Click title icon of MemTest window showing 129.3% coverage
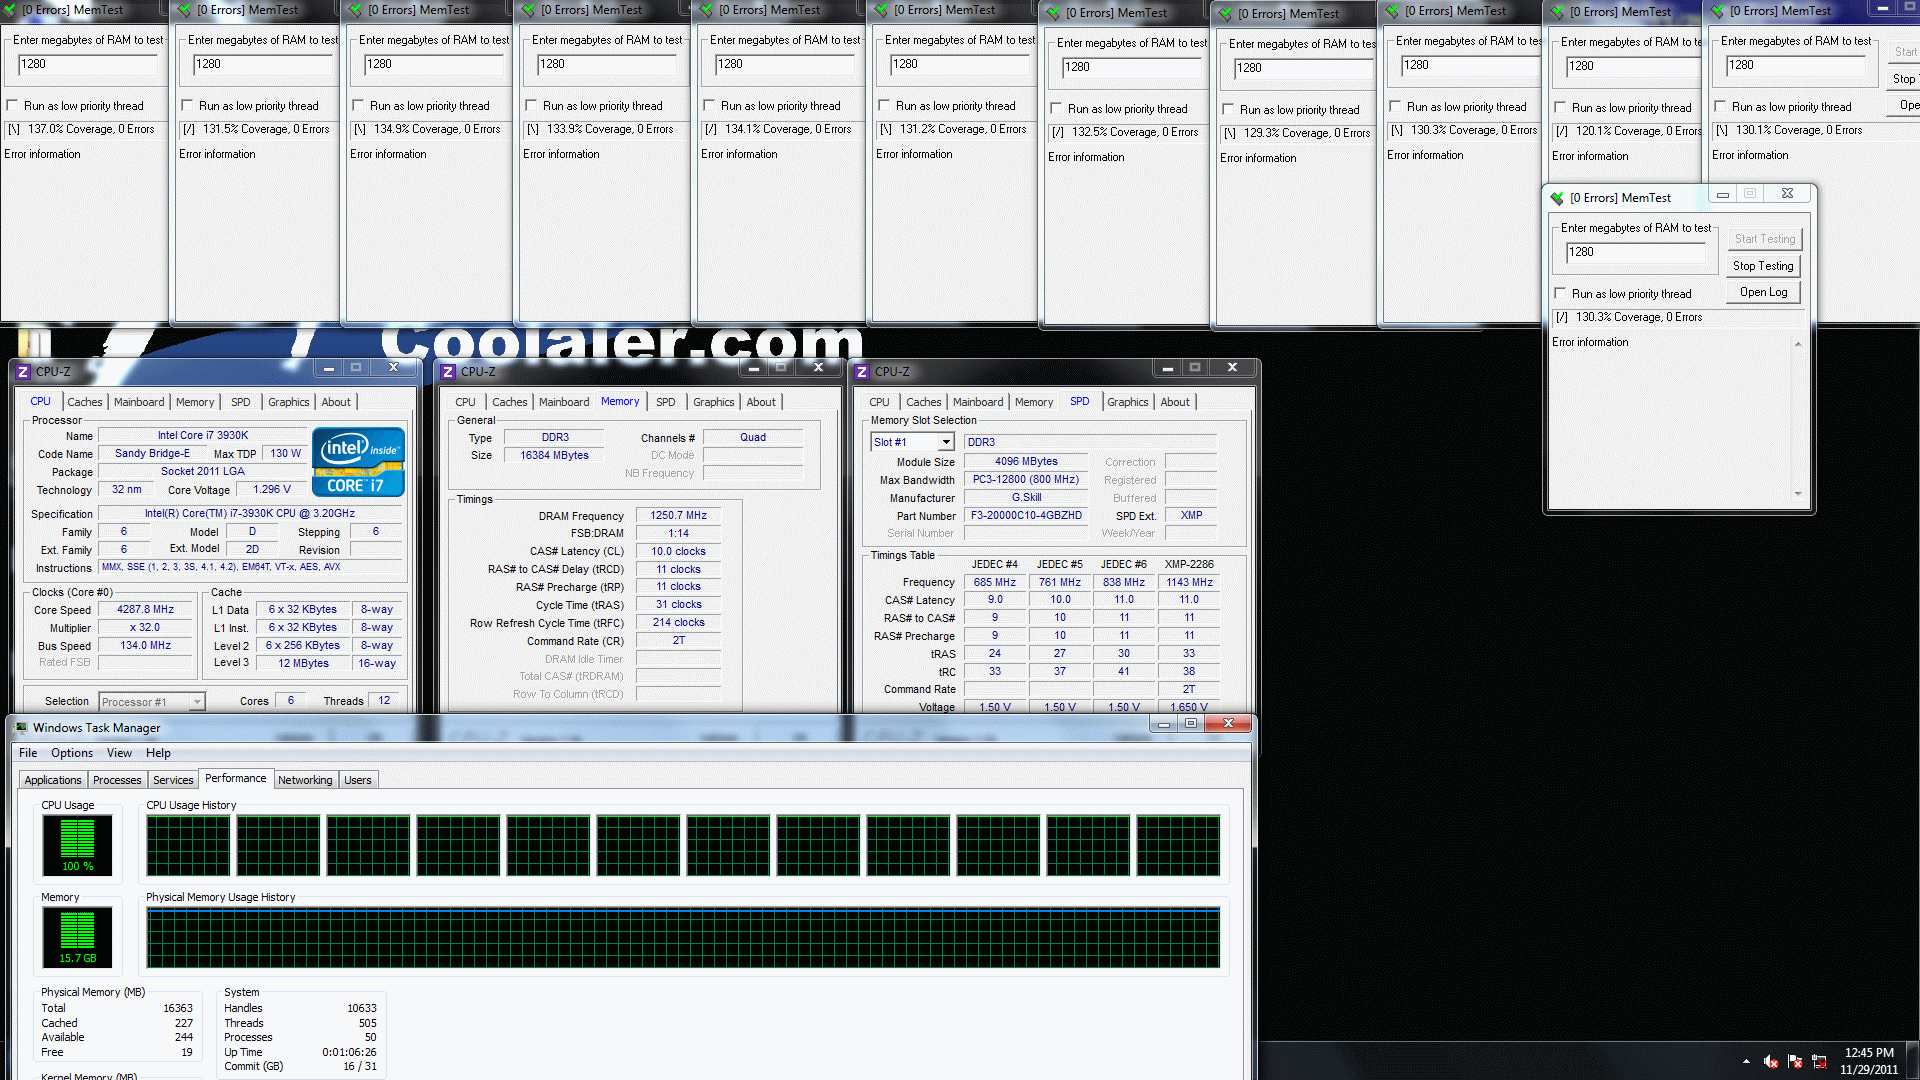 (1225, 14)
